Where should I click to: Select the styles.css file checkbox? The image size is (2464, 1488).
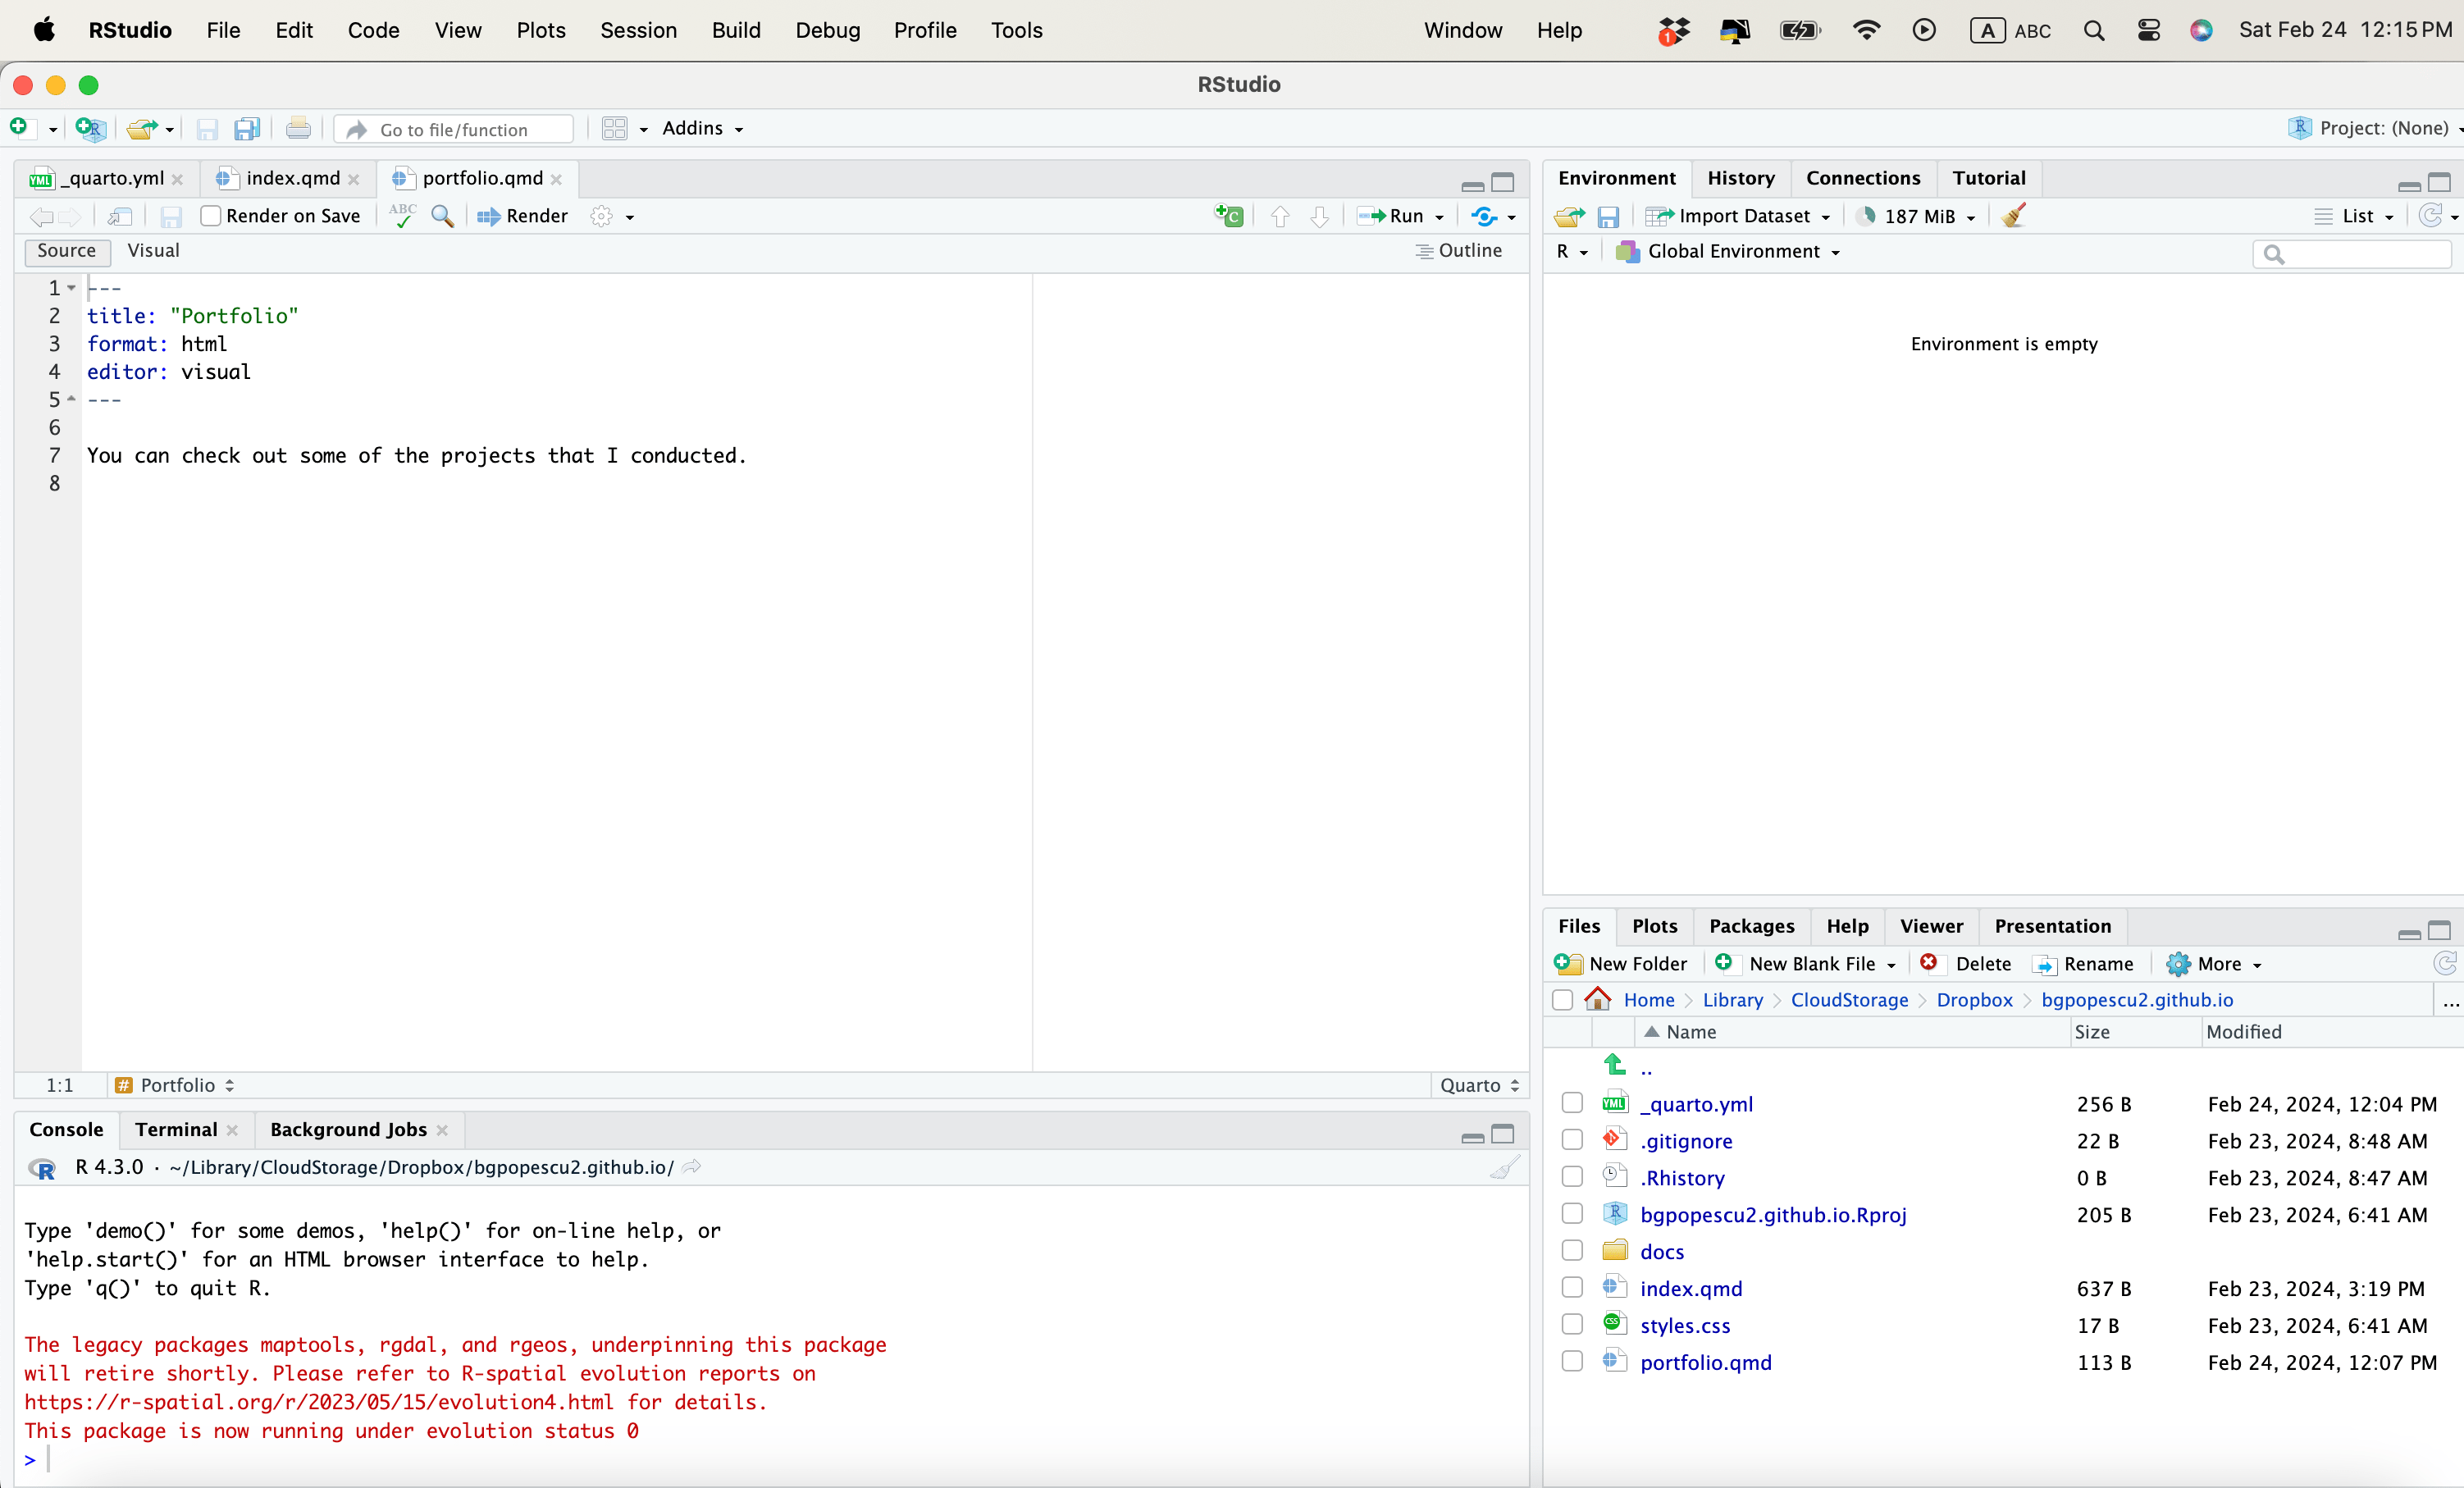pyautogui.click(x=1572, y=1325)
